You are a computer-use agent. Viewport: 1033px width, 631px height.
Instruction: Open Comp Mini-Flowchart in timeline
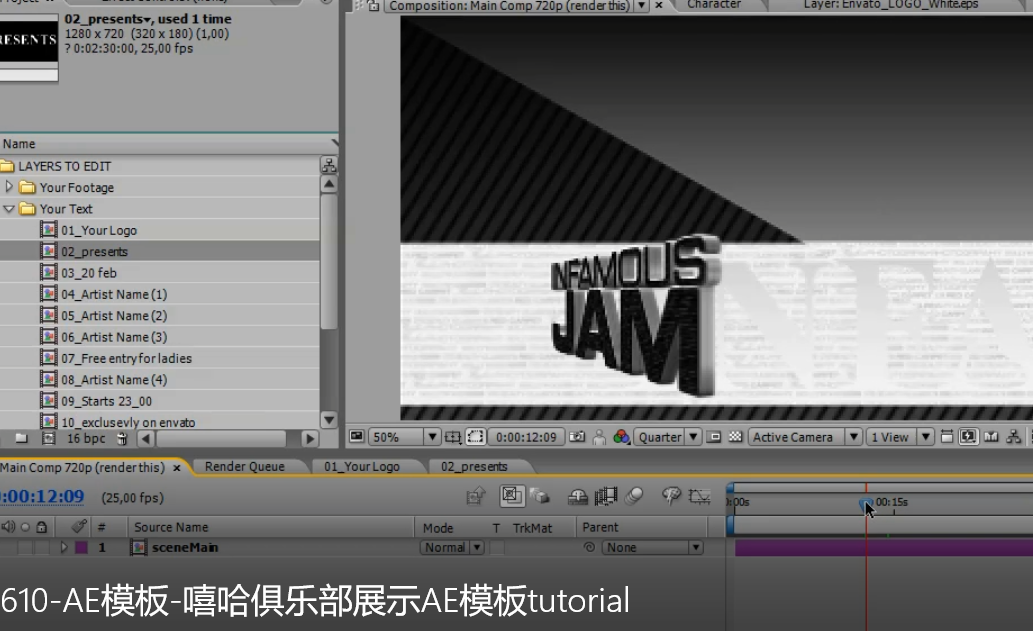click(x=475, y=496)
